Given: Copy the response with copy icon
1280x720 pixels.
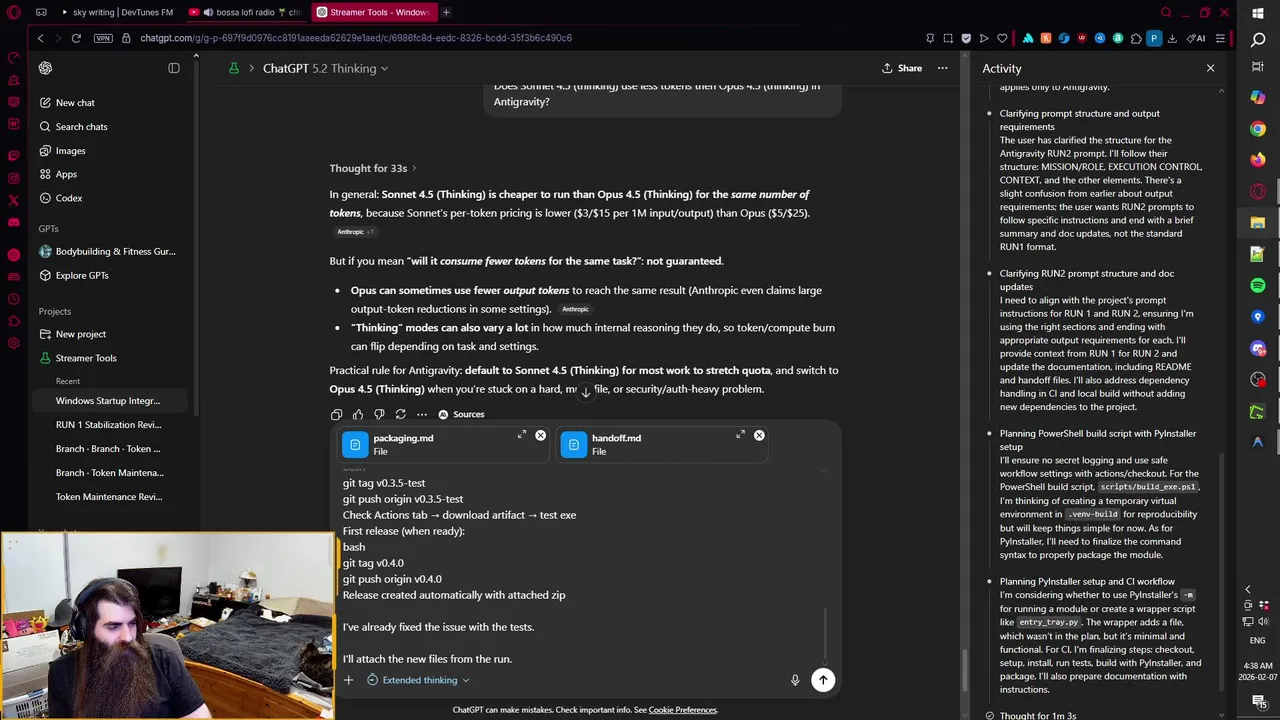Looking at the screenshot, I should [x=336, y=414].
